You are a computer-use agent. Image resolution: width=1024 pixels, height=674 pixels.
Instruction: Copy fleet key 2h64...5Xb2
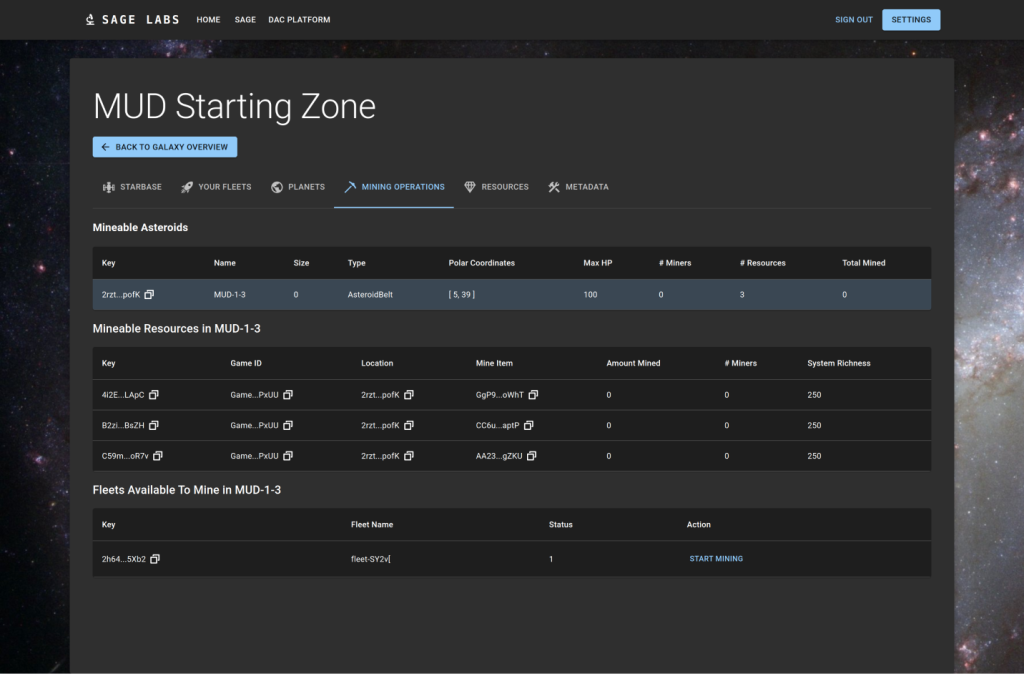point(155,559)
